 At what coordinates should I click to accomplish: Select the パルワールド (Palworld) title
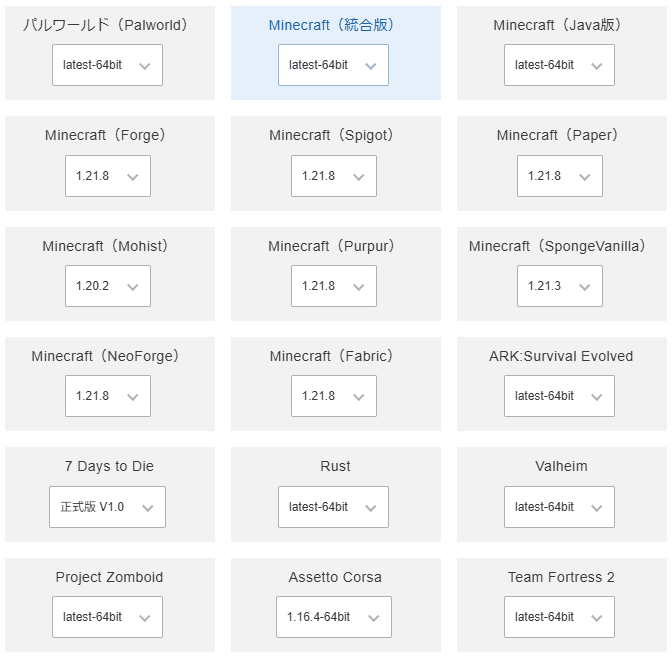pyautogui.click(x=105, y=25)
